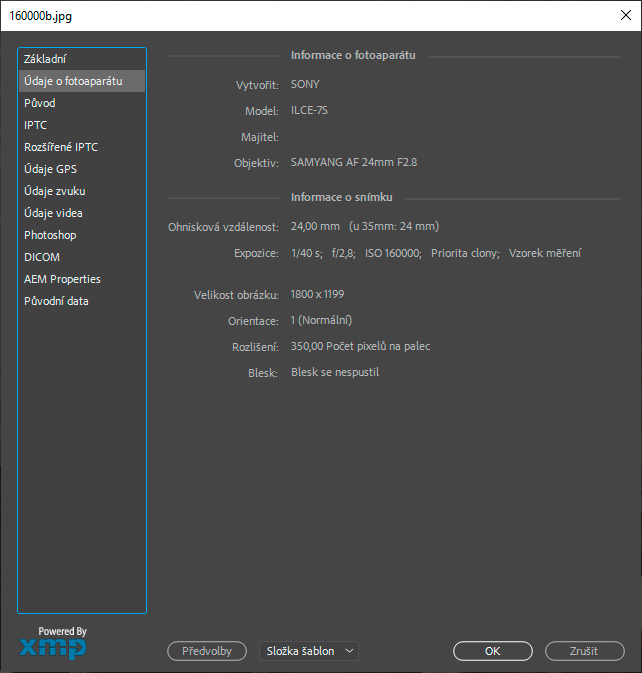This screenshot has height=673, width=642.
Task: Click the Zrušit button
Action: pyautogui.click(x=584, y=651)
